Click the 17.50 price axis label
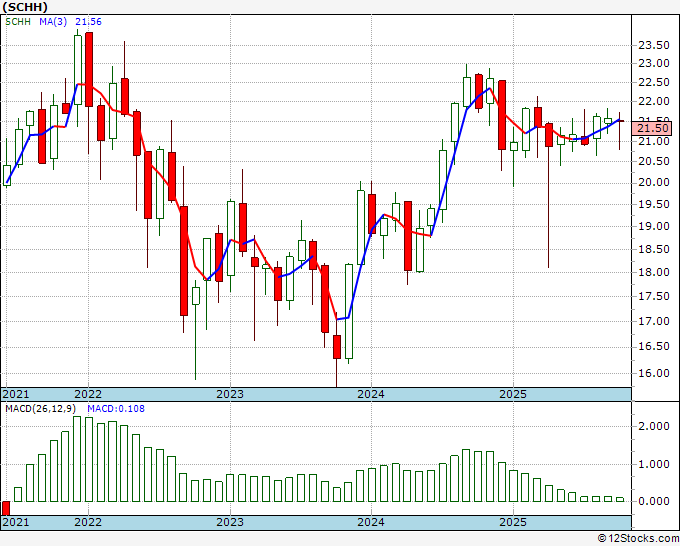Screen dimensions: 680x546 click(x=654, y=296)
